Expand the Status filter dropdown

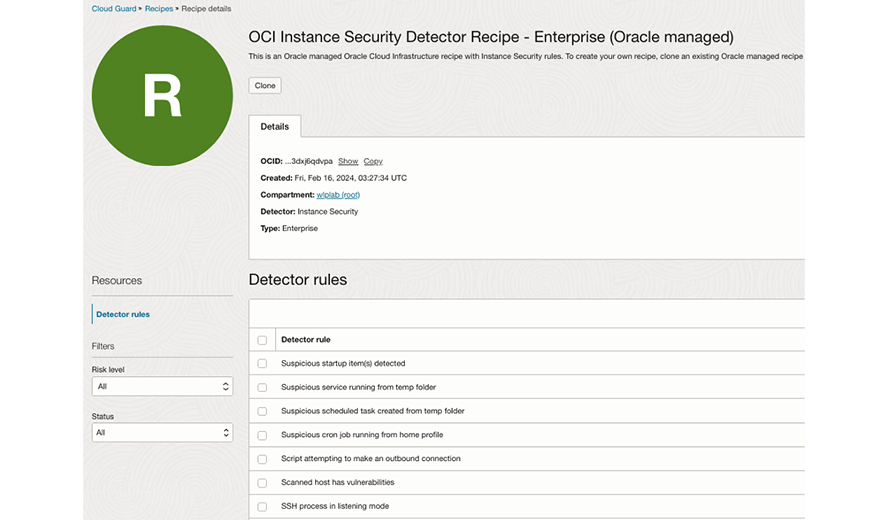click(162, 433)
